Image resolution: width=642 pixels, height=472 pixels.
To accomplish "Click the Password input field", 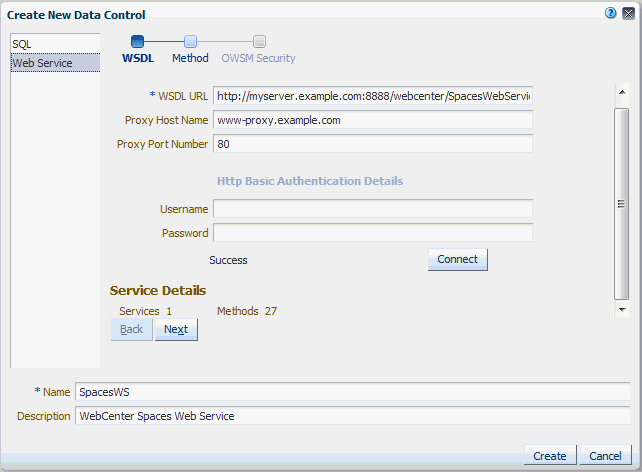I will coord(373,233).
